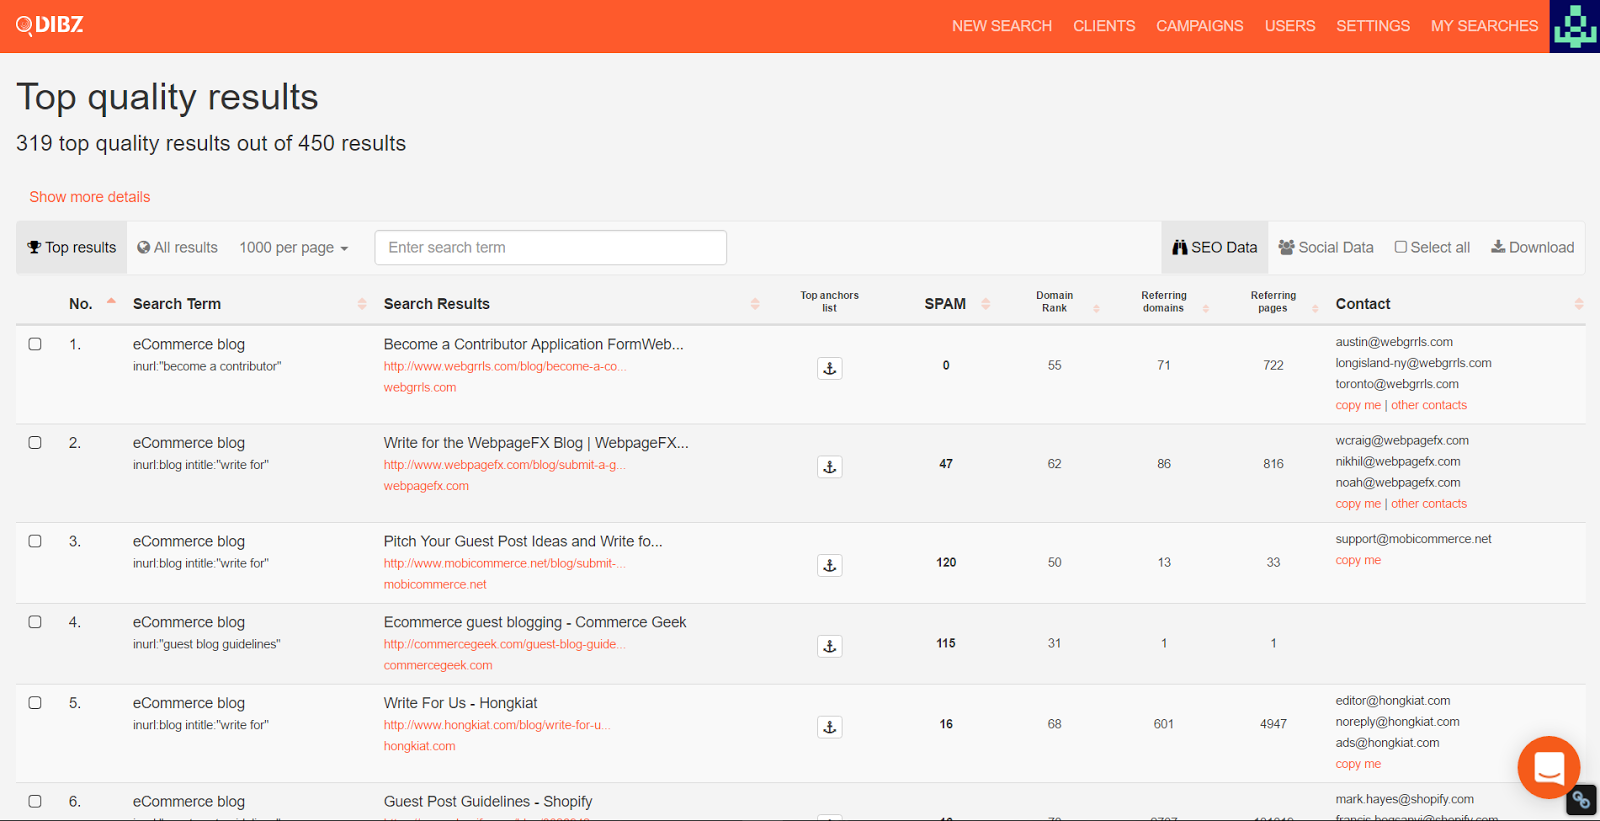
Task: Click the Show more details link
Action: click(x=89, y=197)
